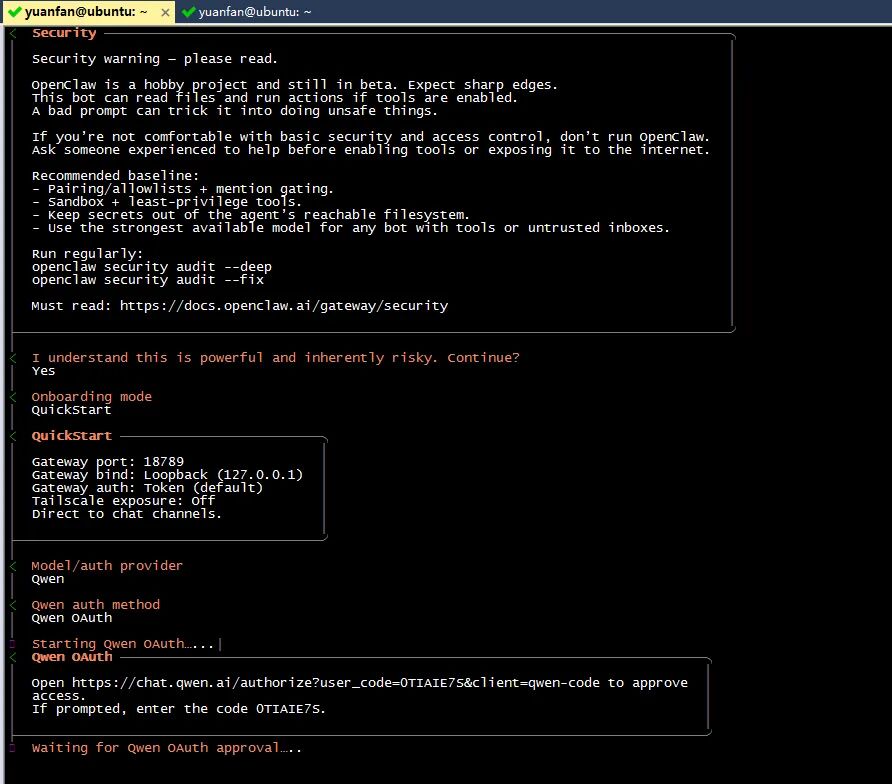Screen dimensions: 892x784
Task: Click the 'Sandbox + least-privilege tools' line
Action: (x=167, y=202)
